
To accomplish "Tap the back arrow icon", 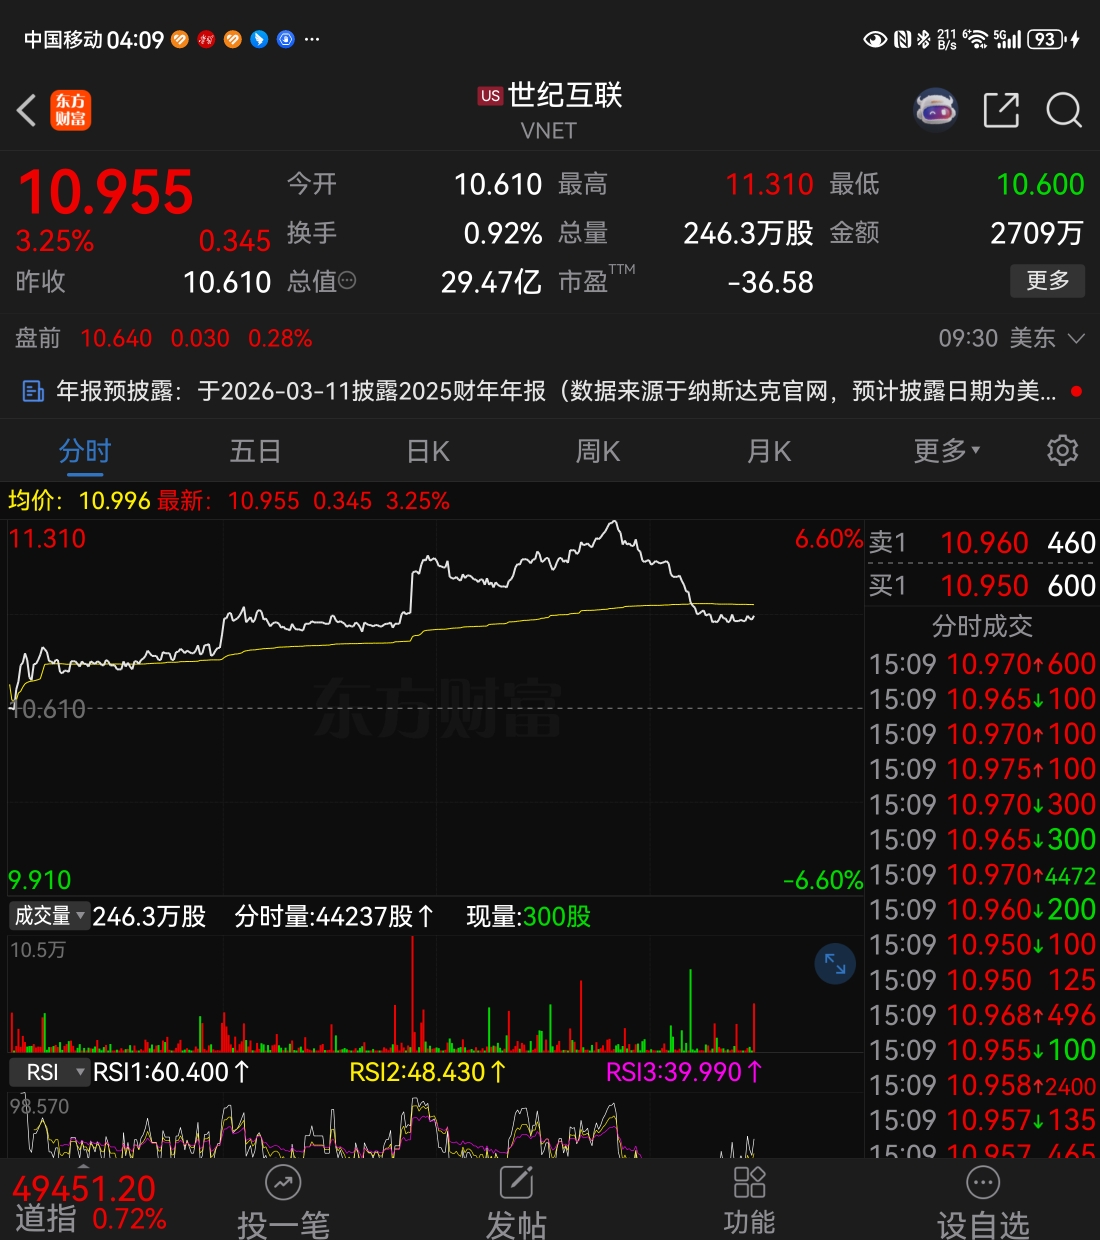I will point(27,110).
